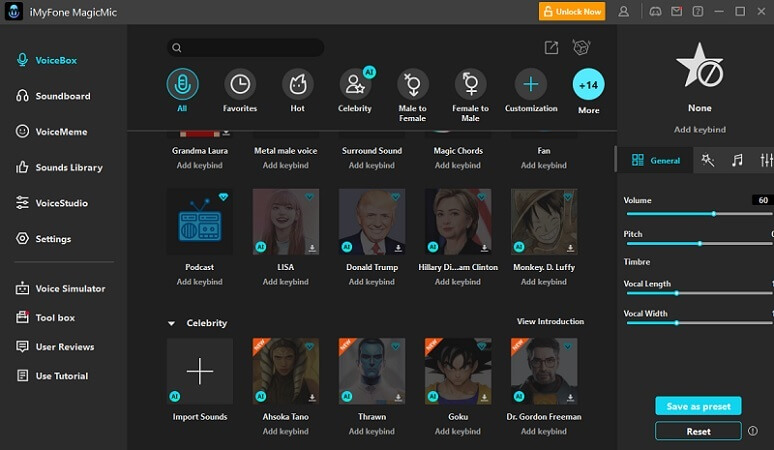Download the Hillary Clinton voice
This screenshot has width=774, height=450.
point(484,248)
